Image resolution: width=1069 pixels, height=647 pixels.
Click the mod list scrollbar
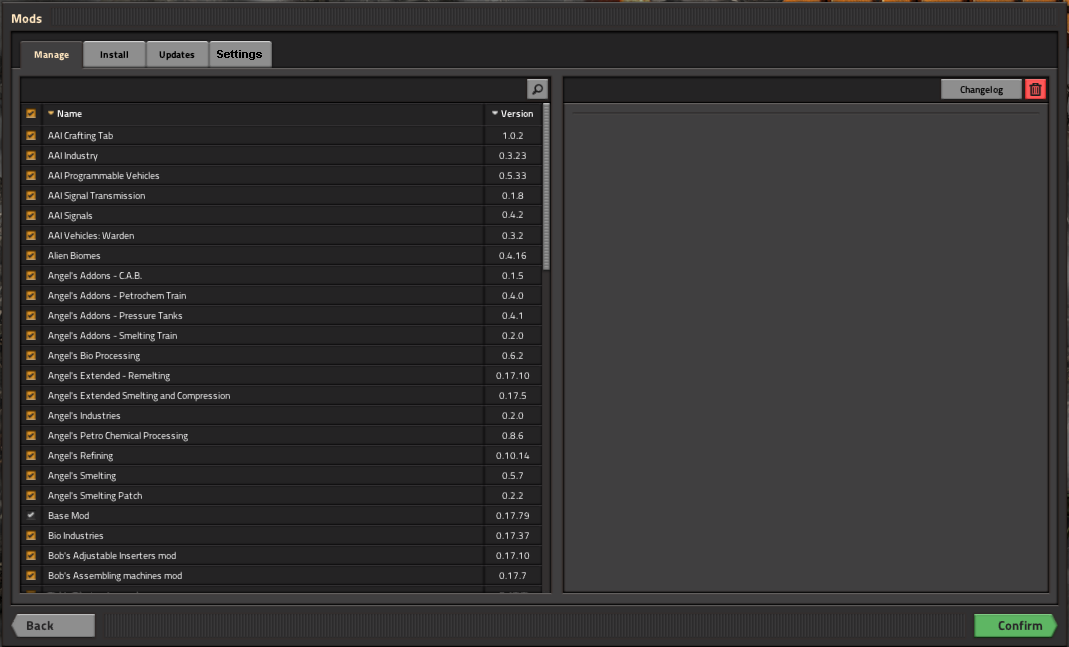[x=546, y=186]
